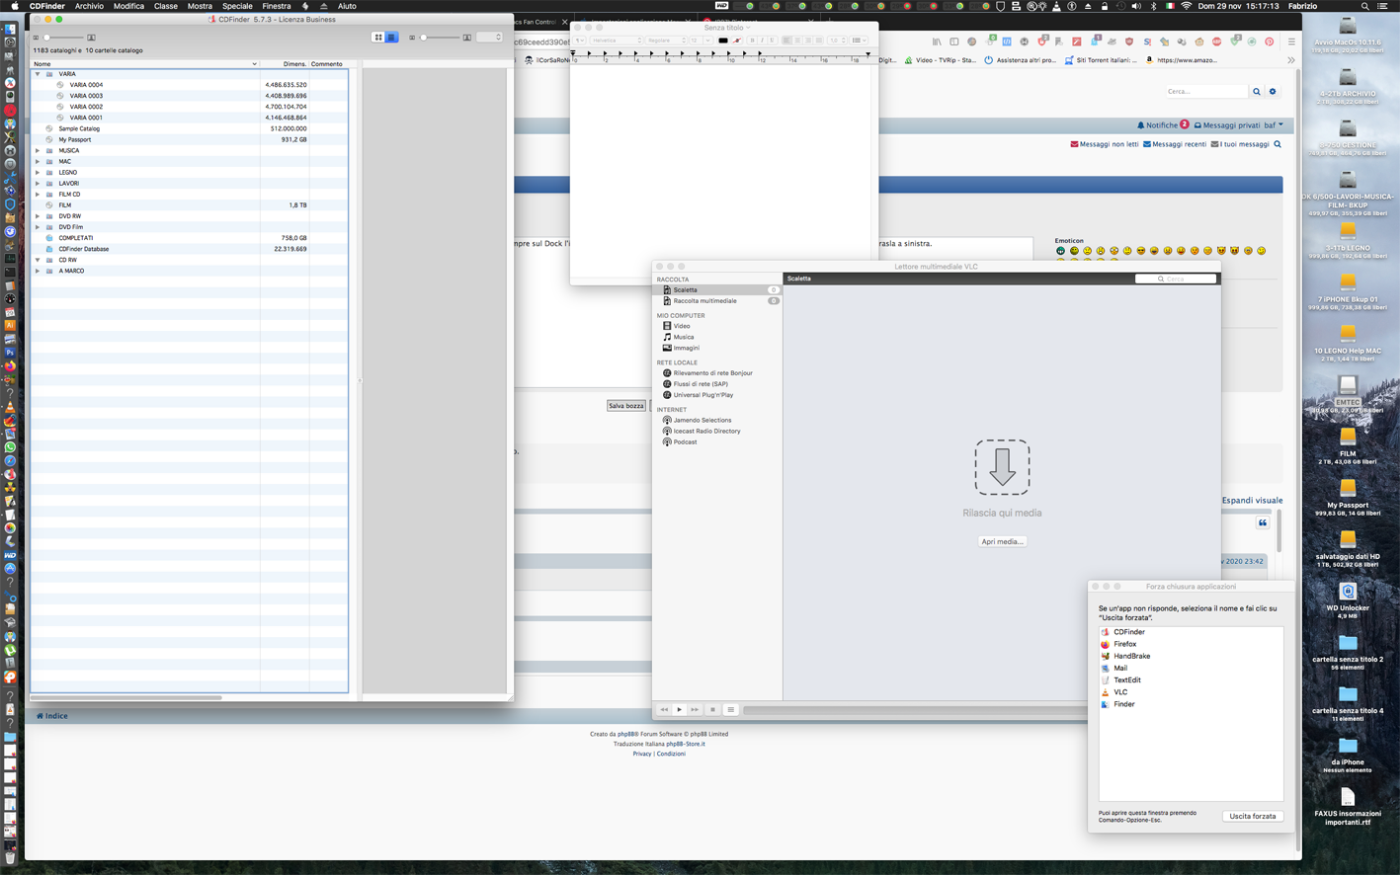1400x875 pixels.
Task: Open the Archivio menu
Action: click(x=89, y=6)
